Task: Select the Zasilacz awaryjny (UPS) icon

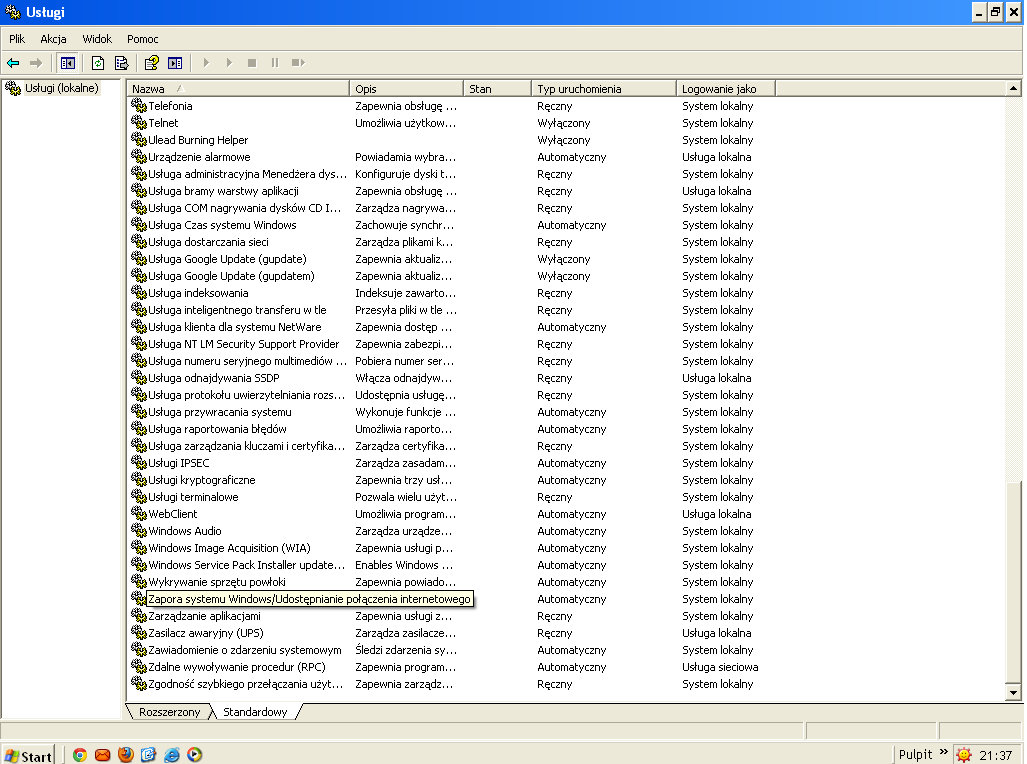Action: coord(138,632)
